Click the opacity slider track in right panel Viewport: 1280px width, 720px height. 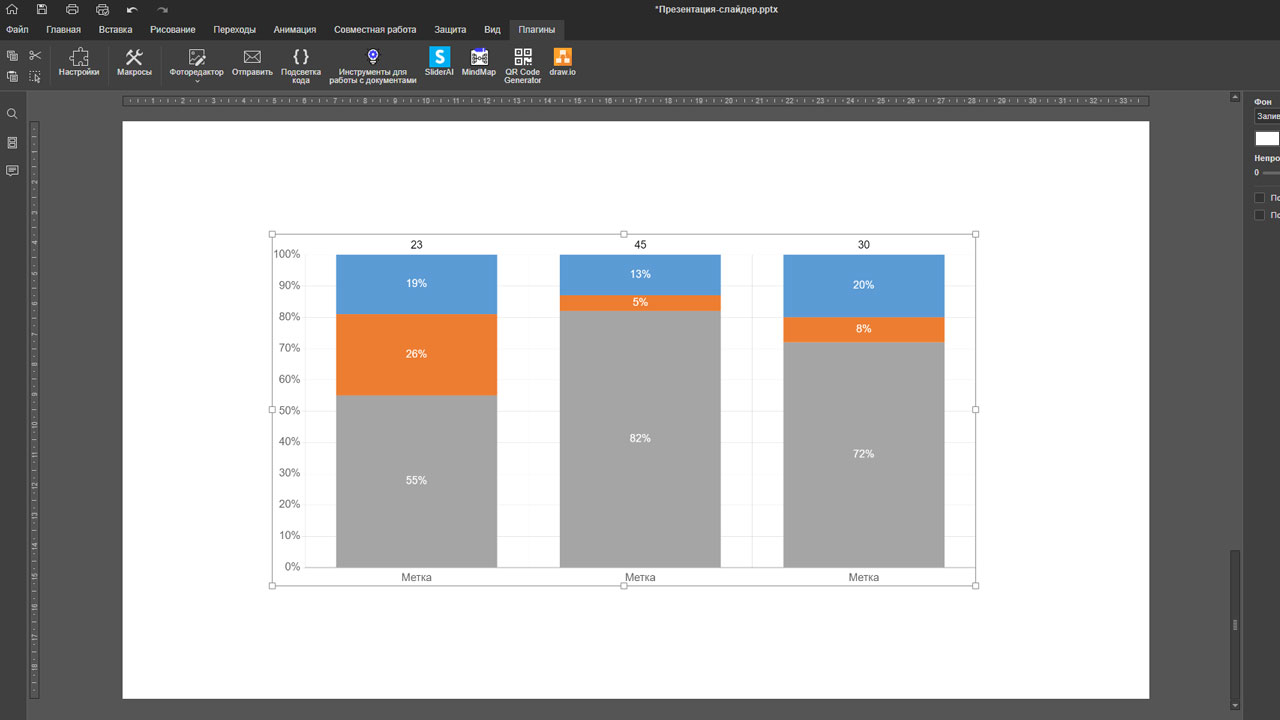(x=1271, y=173)
